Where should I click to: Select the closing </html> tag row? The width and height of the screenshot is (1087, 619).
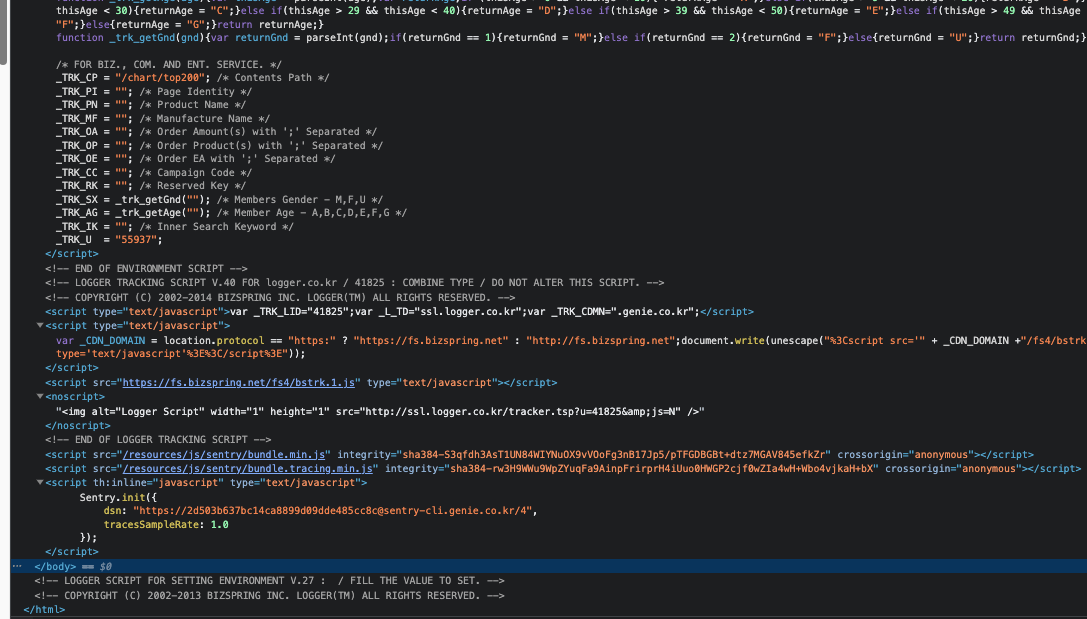point(44,610)
